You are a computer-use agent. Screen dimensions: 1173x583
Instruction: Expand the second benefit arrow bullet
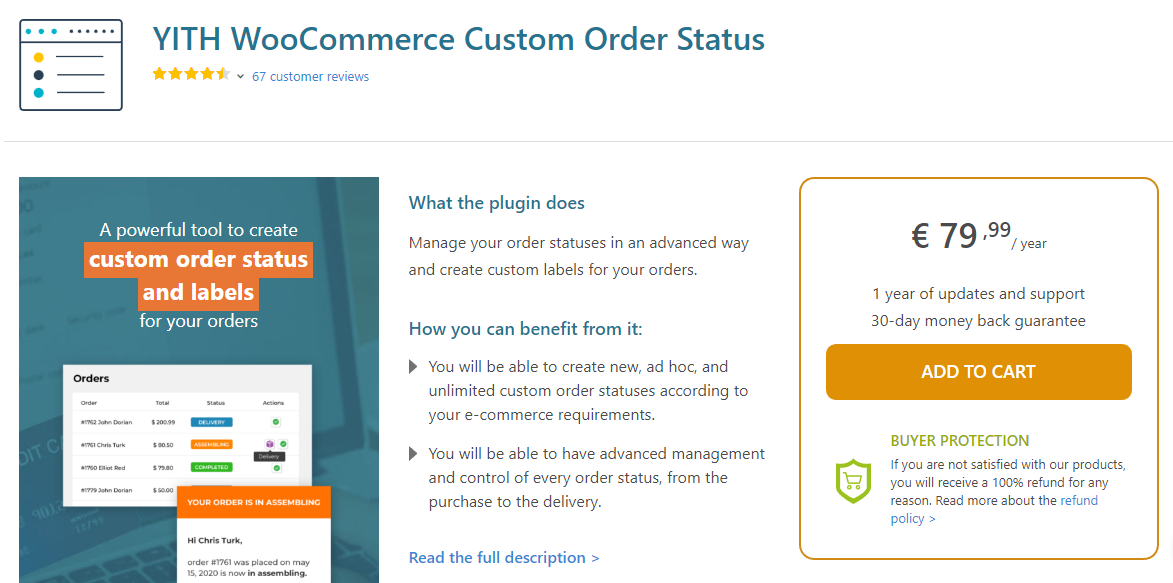[413, 453]
